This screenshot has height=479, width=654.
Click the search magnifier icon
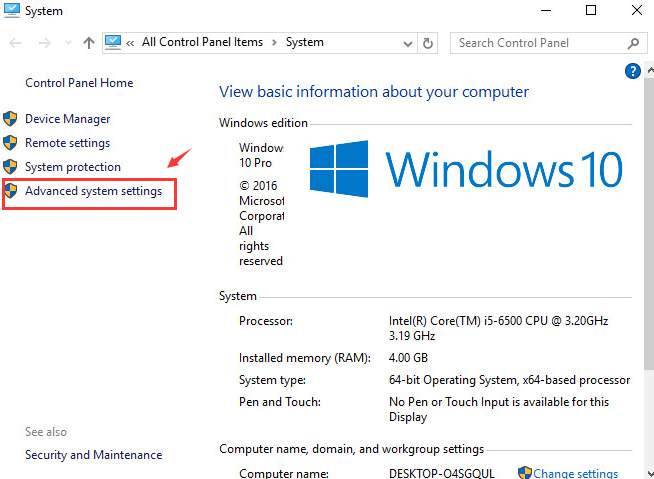(633, 43)
